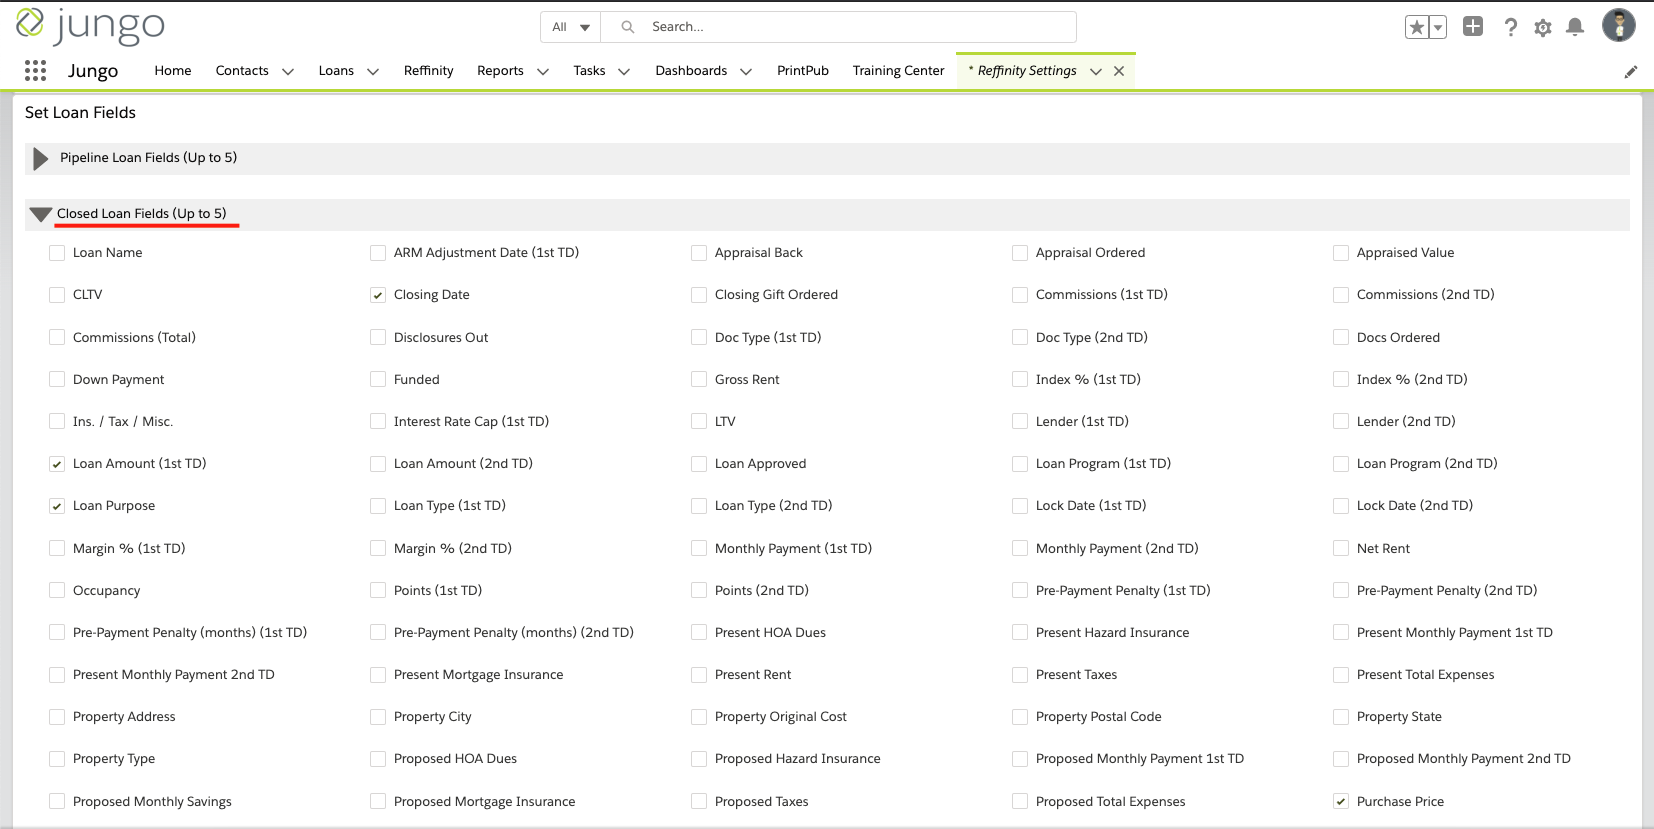Image resolution: width=1654 pixels, height=829 pixels.
Task: Open the Training Center link
Action: [x=898, y=71]
